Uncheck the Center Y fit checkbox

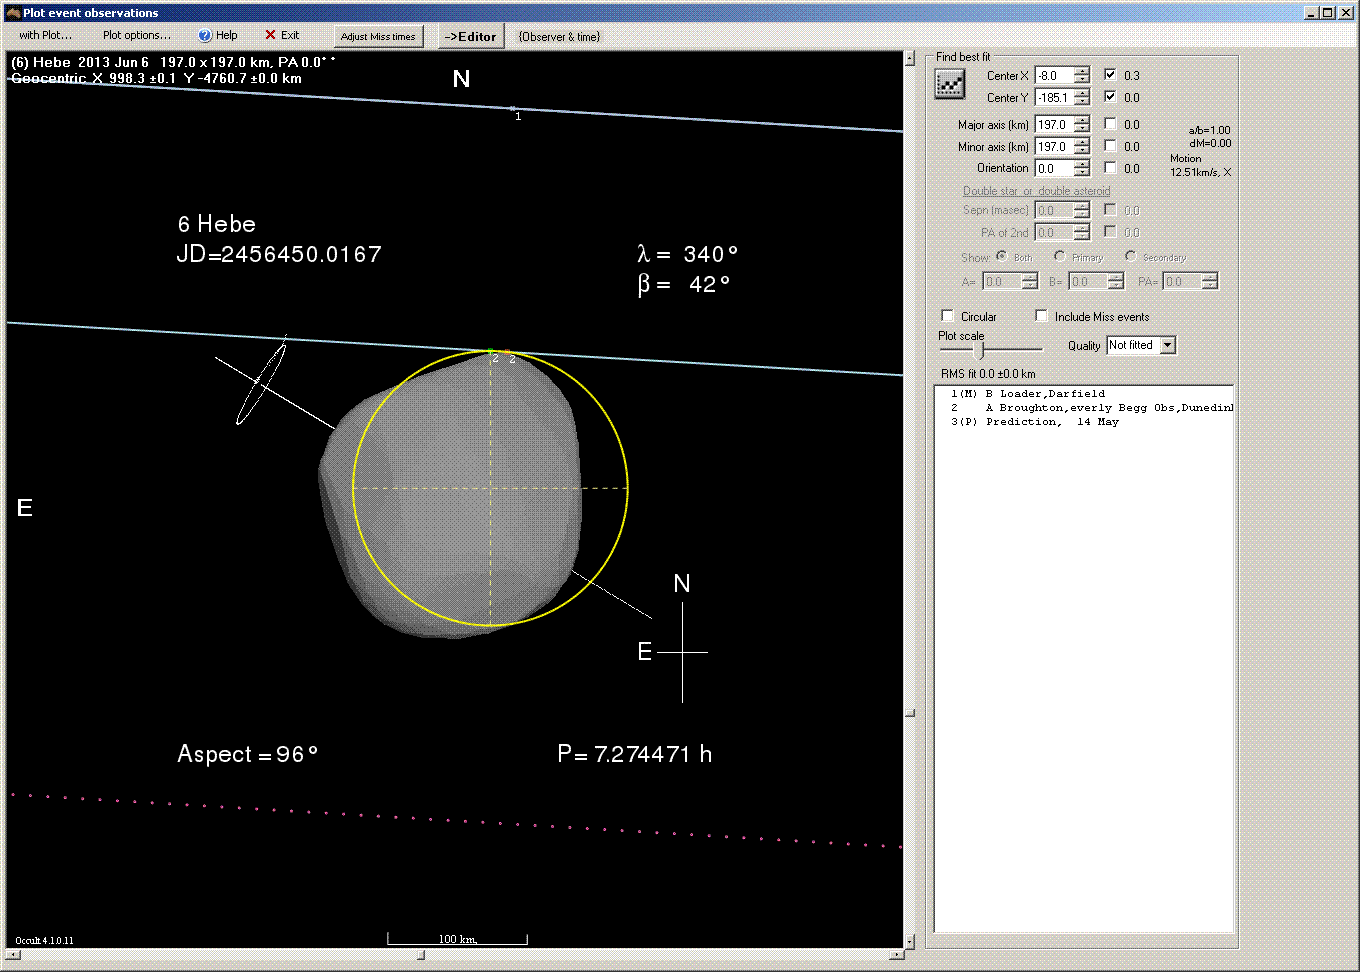(1110, 96)
